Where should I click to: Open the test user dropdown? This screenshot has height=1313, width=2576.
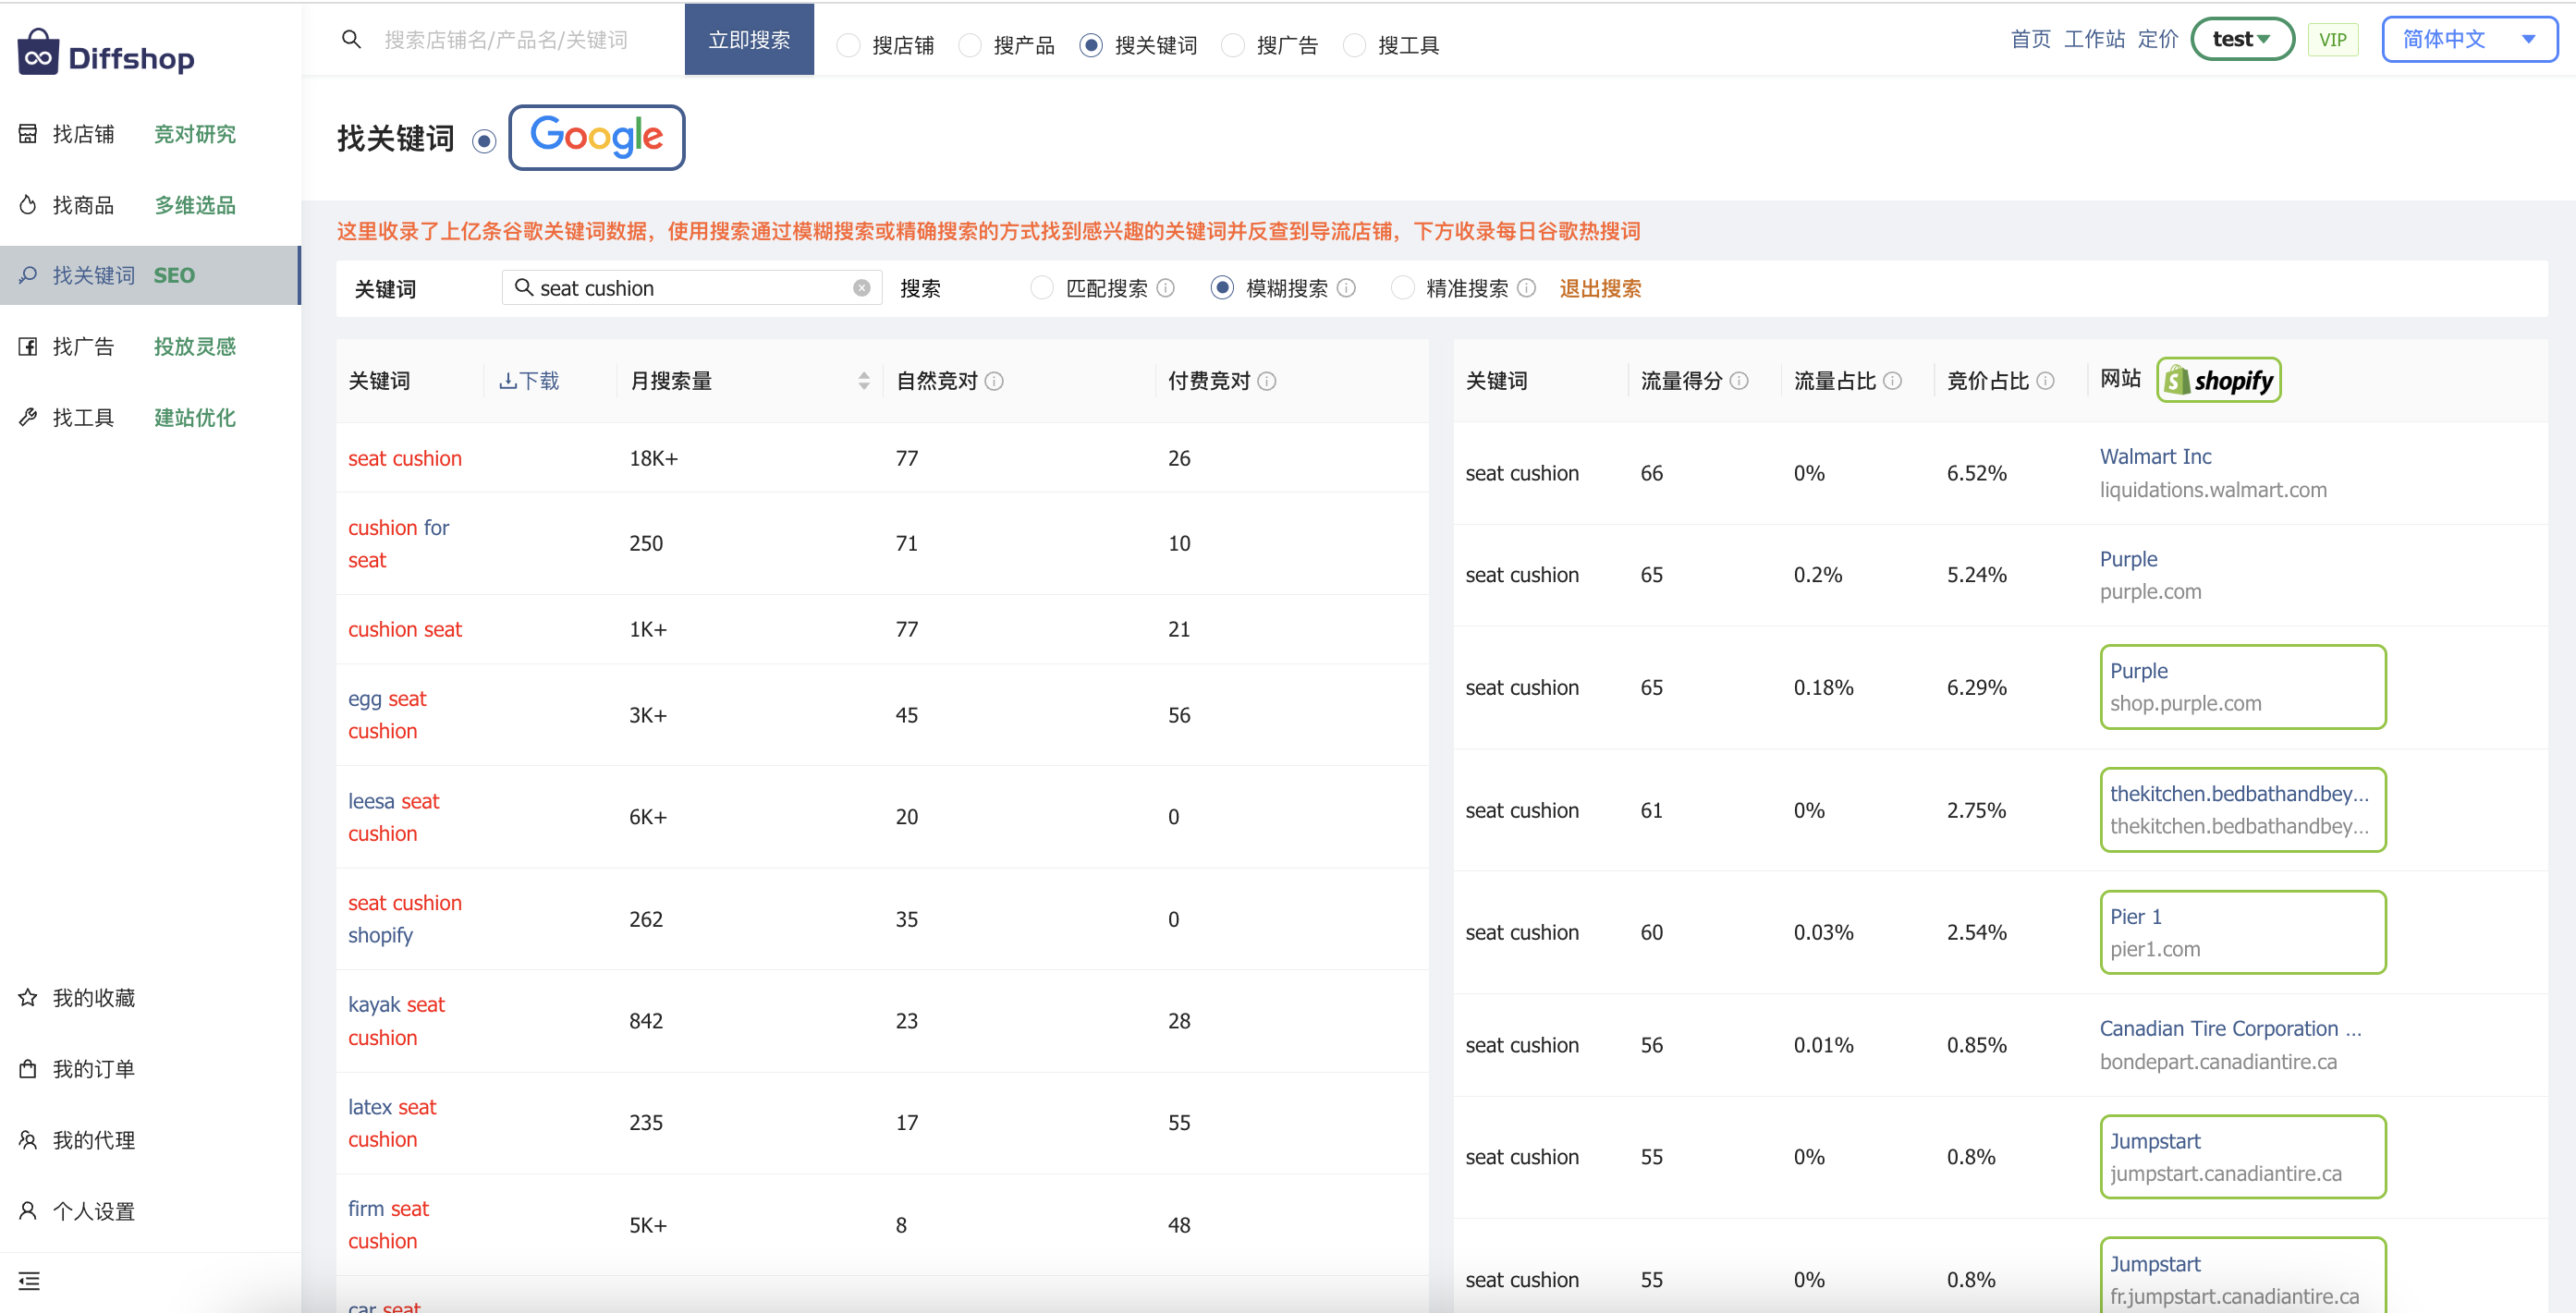pyautogui.click(x=2242, y=39)
